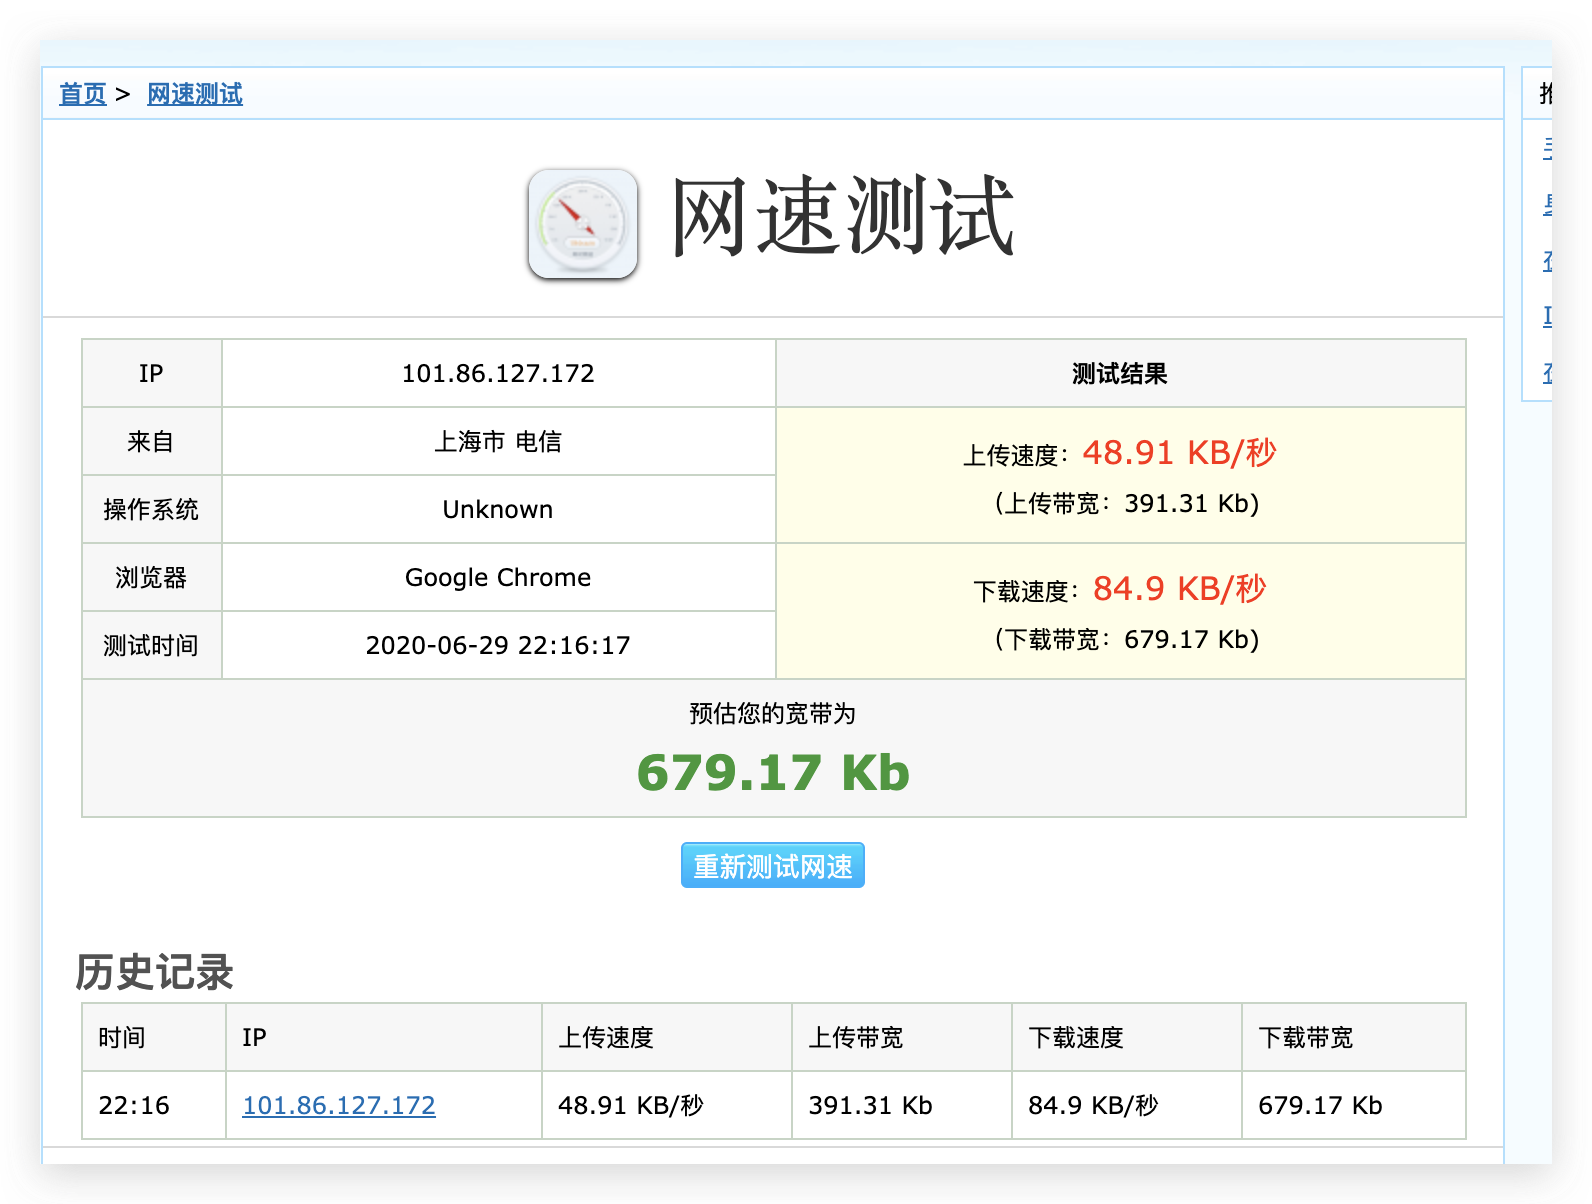Click the 测试结果 header cell
This screenshot has height=1204, width=1592.
[1121, 373]
